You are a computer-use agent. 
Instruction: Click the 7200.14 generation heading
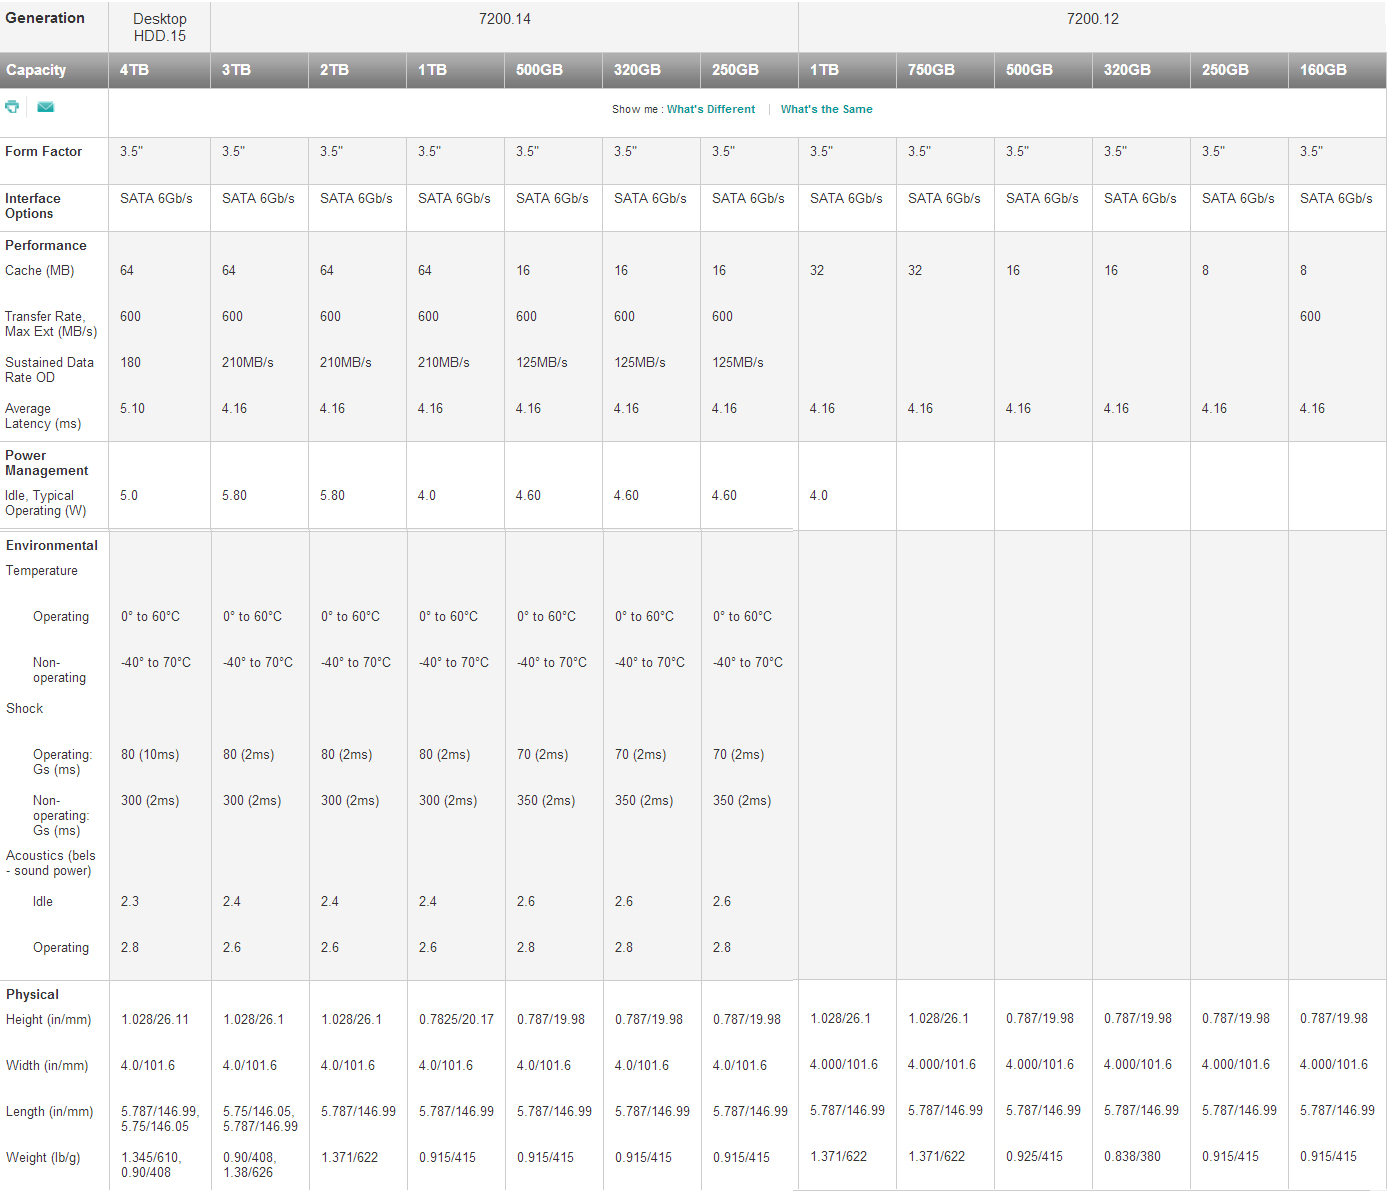coord(505,19)
